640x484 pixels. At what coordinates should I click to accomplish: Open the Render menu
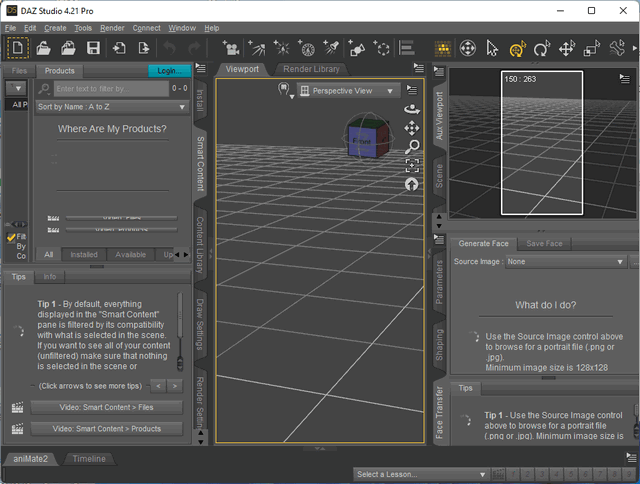tap(112, 28)
